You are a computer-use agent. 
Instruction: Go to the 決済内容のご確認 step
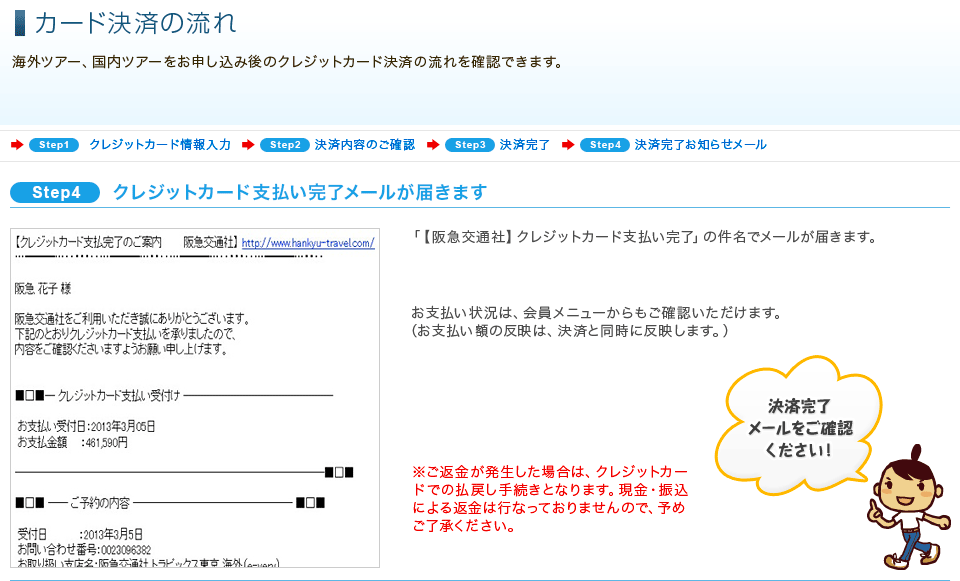click(365, 145)
